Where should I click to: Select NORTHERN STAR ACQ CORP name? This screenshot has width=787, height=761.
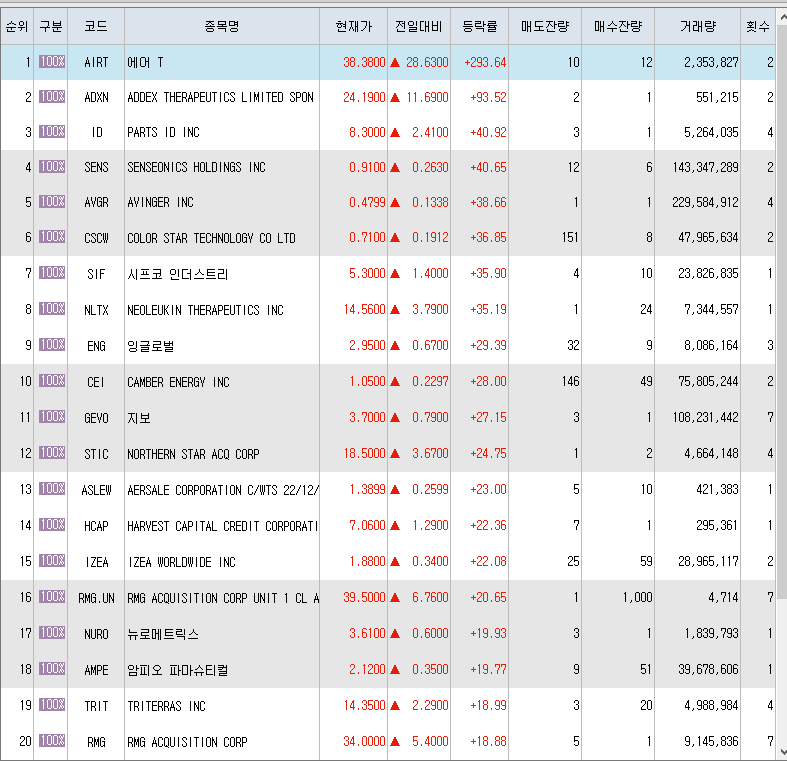coord(193,454)
